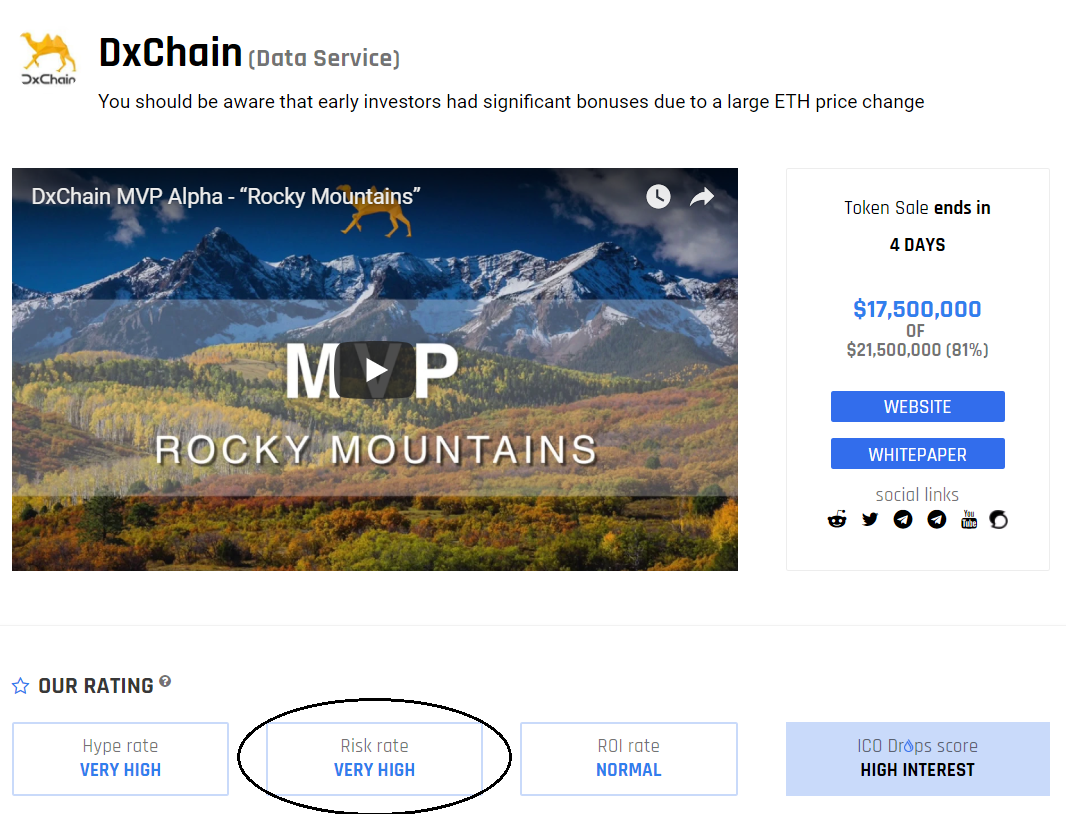Click the DxChain page heading

170,53
